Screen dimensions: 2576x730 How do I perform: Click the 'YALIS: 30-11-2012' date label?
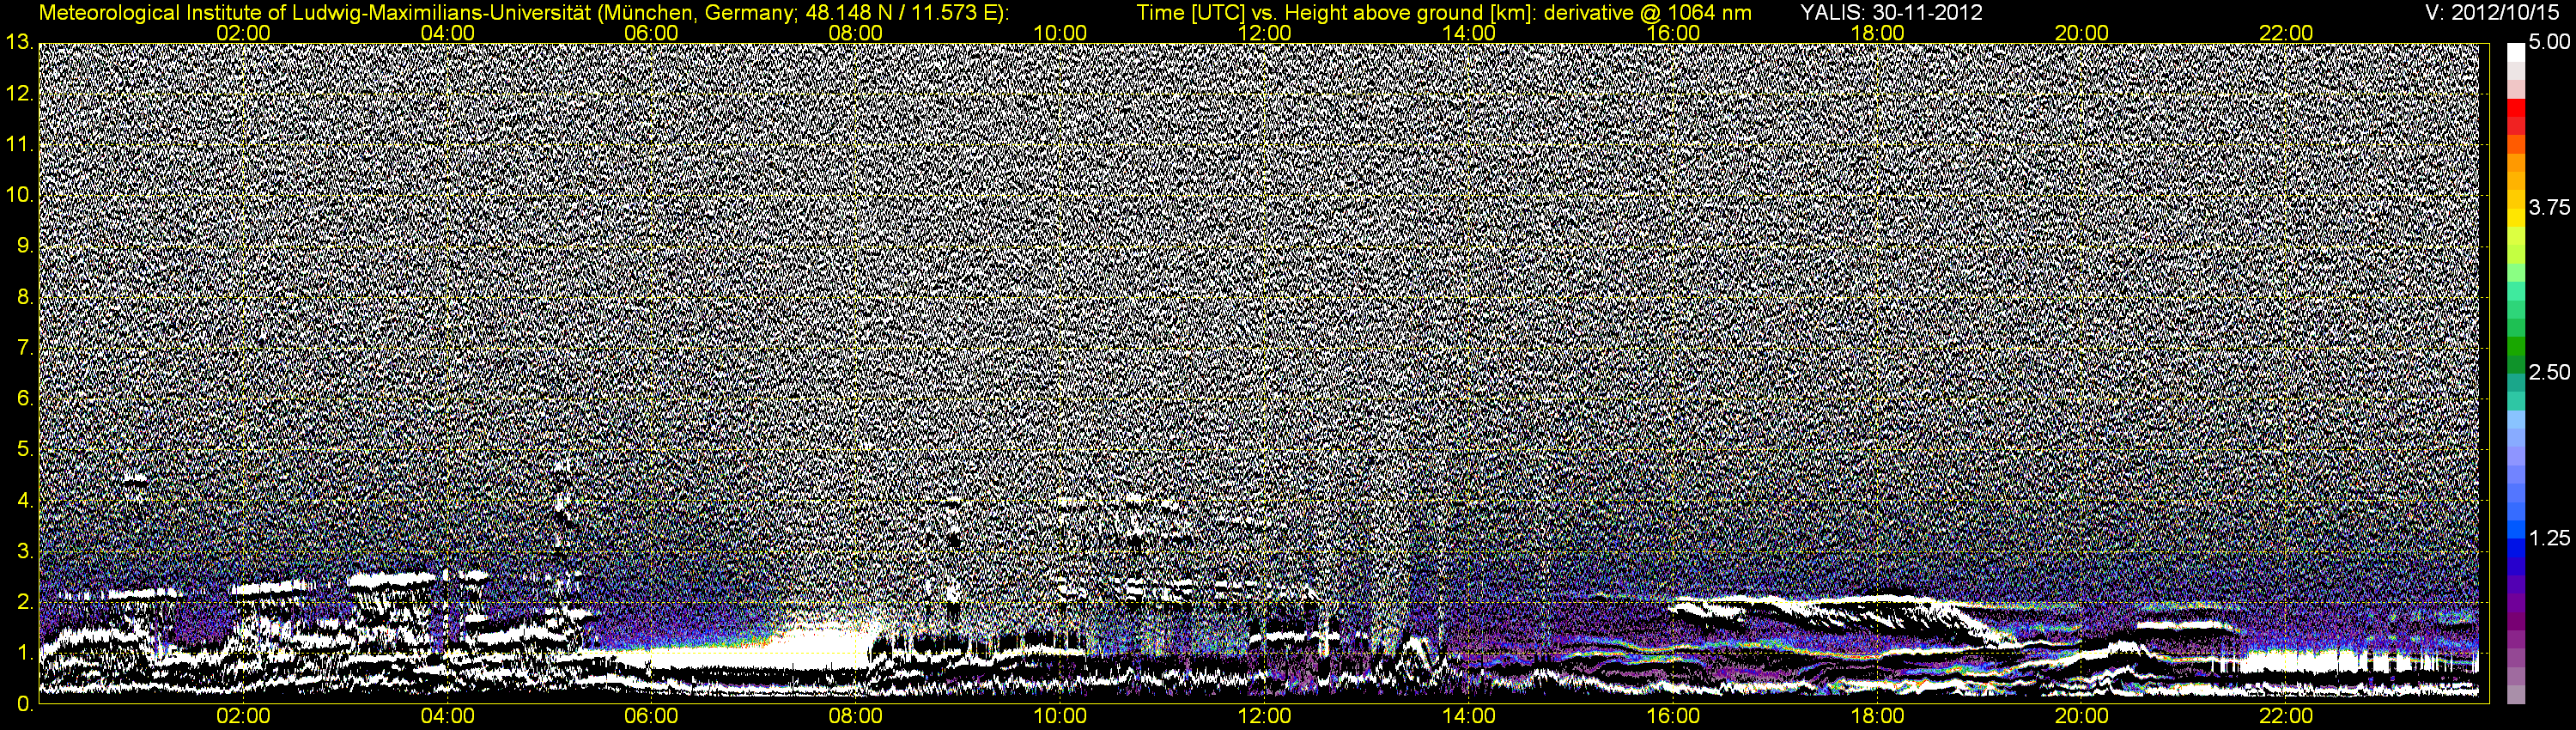tap(1891, 13)
